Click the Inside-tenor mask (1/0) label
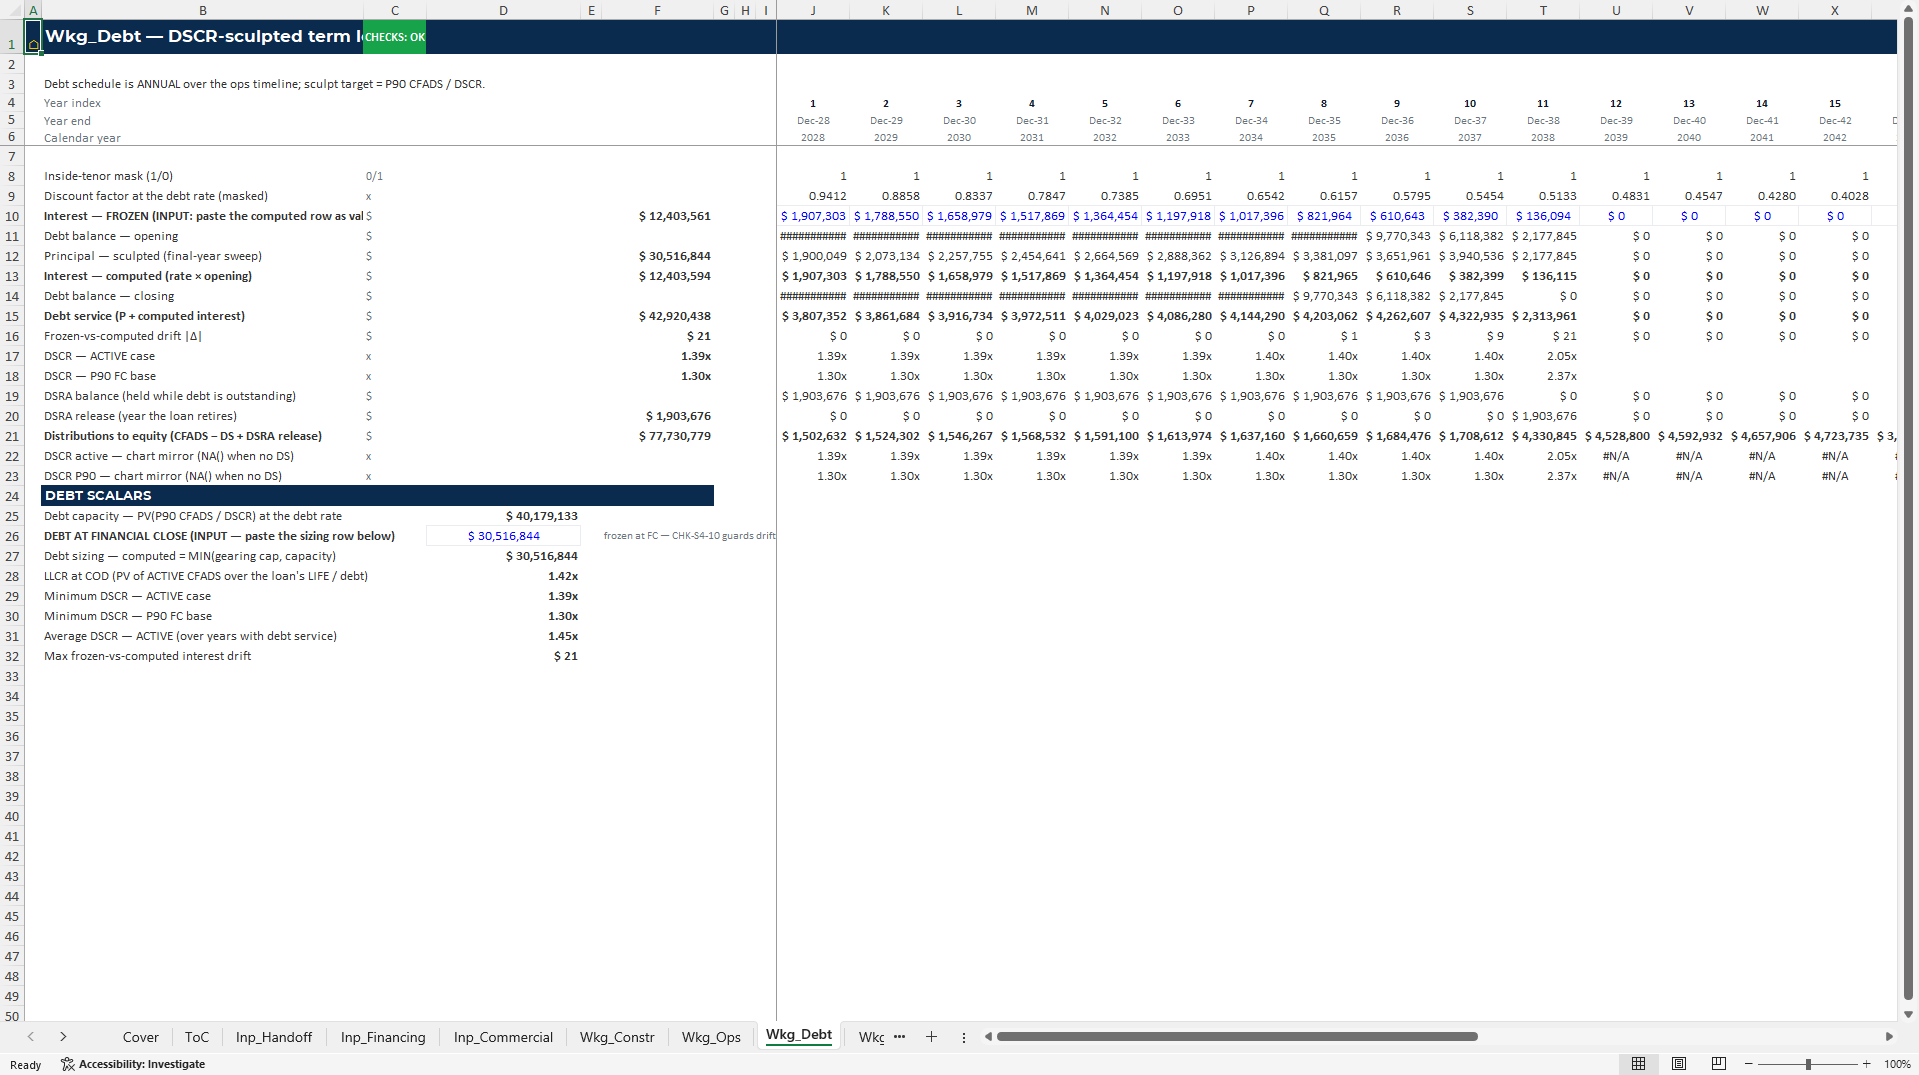This screenshot has width=1919, height=1075. tap(108, 176)
